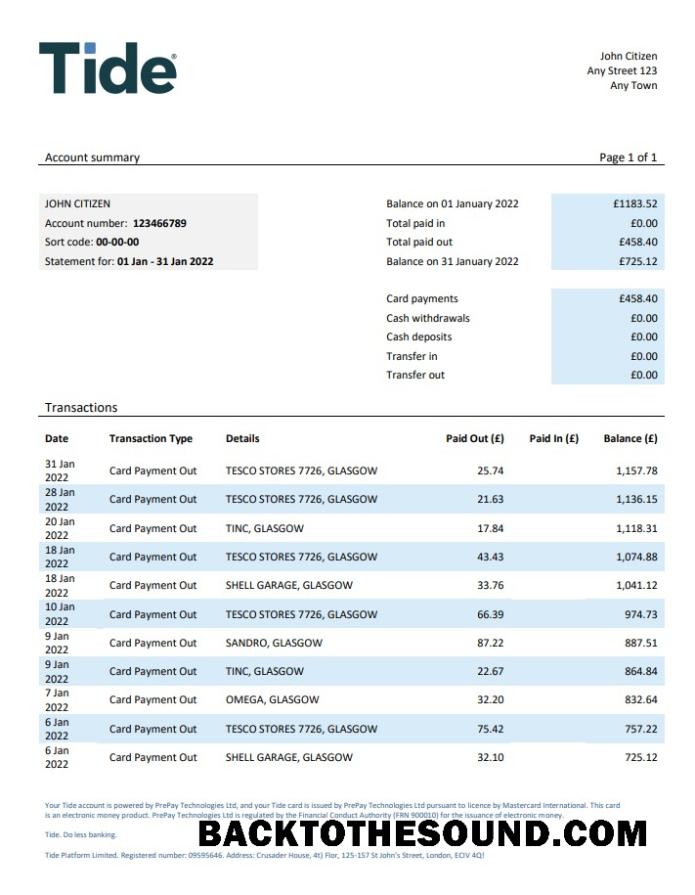Click 'TINC, GLASGOW' in the 17.84 row

265,529
